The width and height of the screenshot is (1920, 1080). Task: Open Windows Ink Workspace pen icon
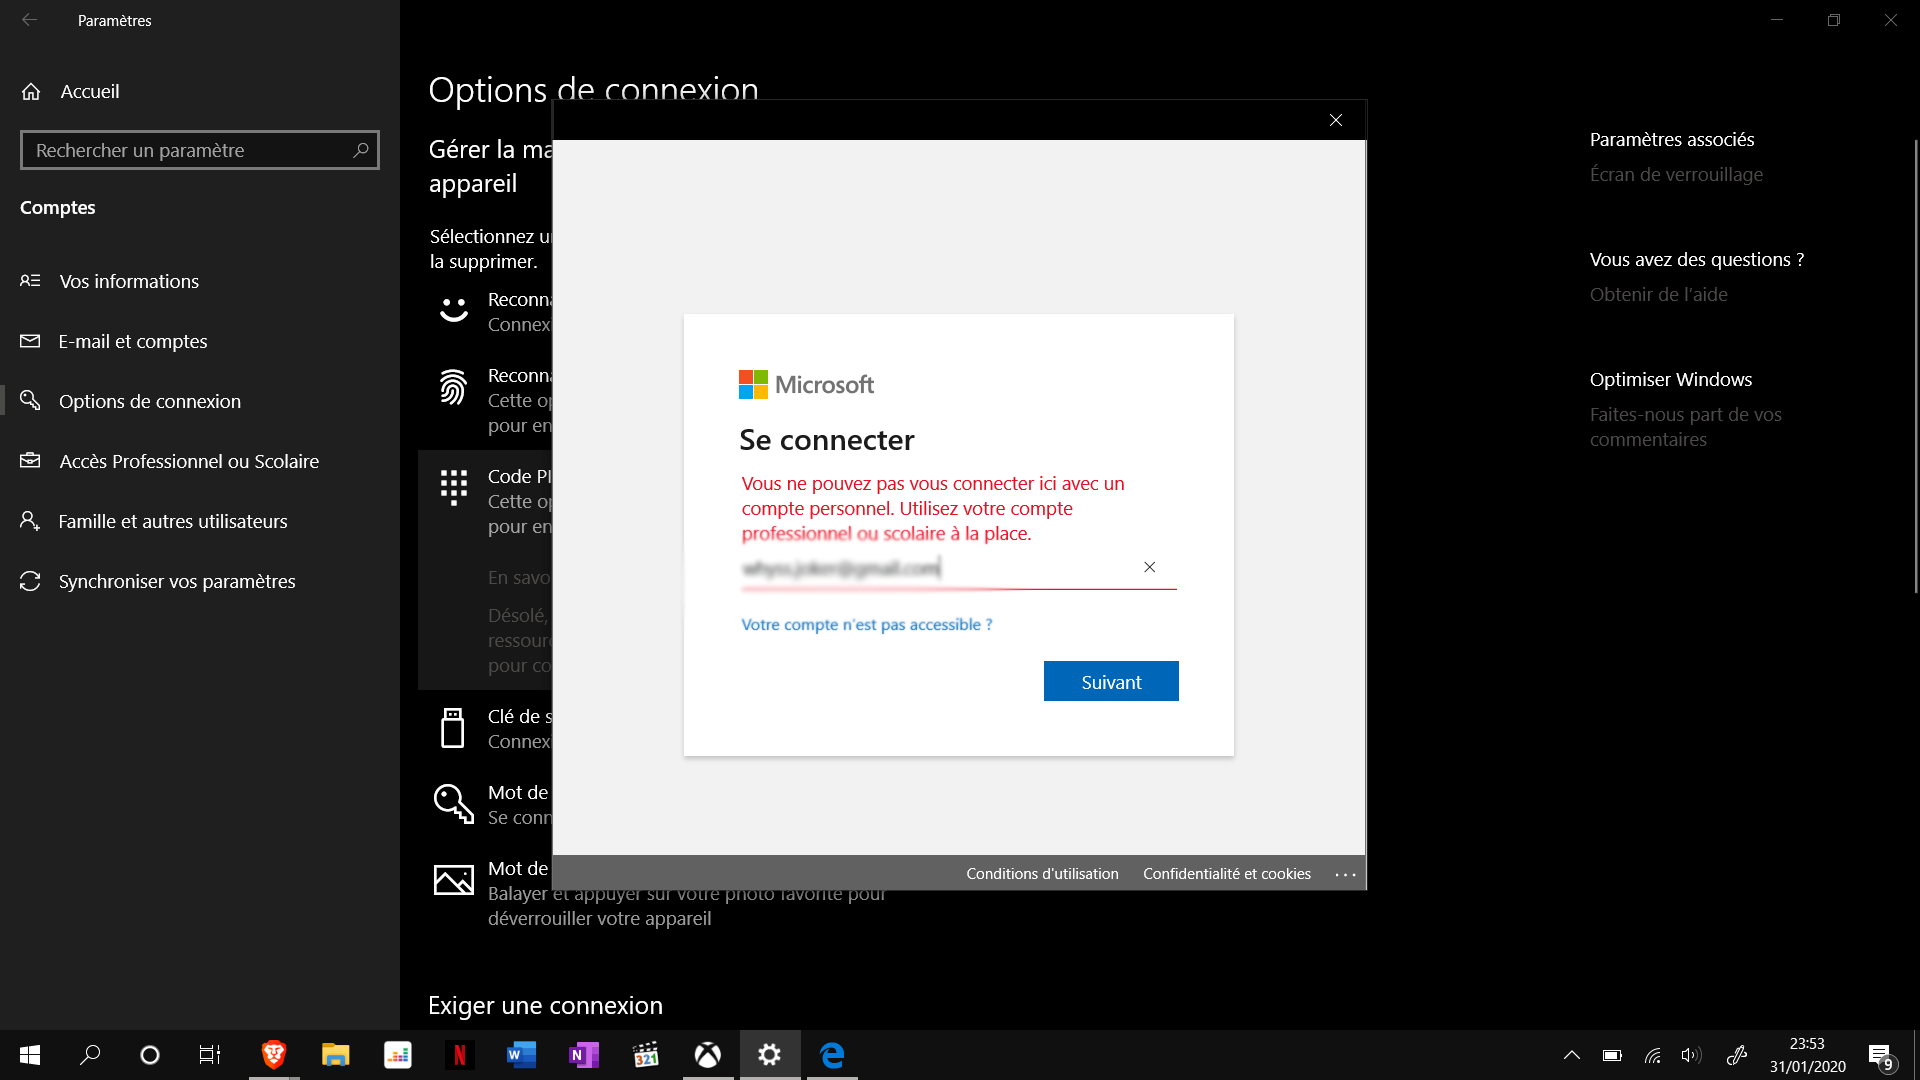[x=1737, y=1055]
